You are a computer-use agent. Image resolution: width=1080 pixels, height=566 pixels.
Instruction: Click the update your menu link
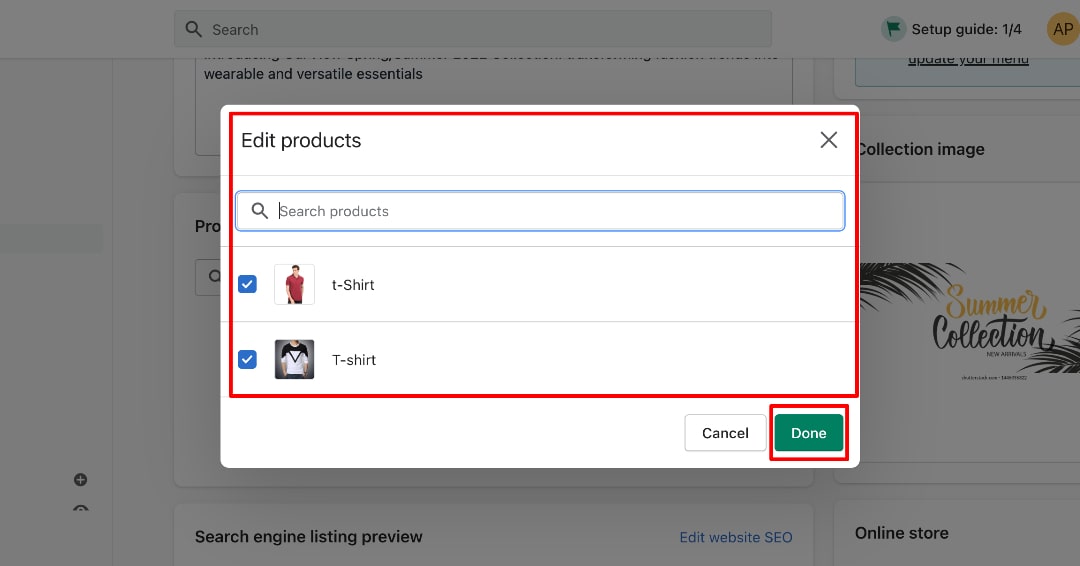pyautogui.click(x=968, y=59)
